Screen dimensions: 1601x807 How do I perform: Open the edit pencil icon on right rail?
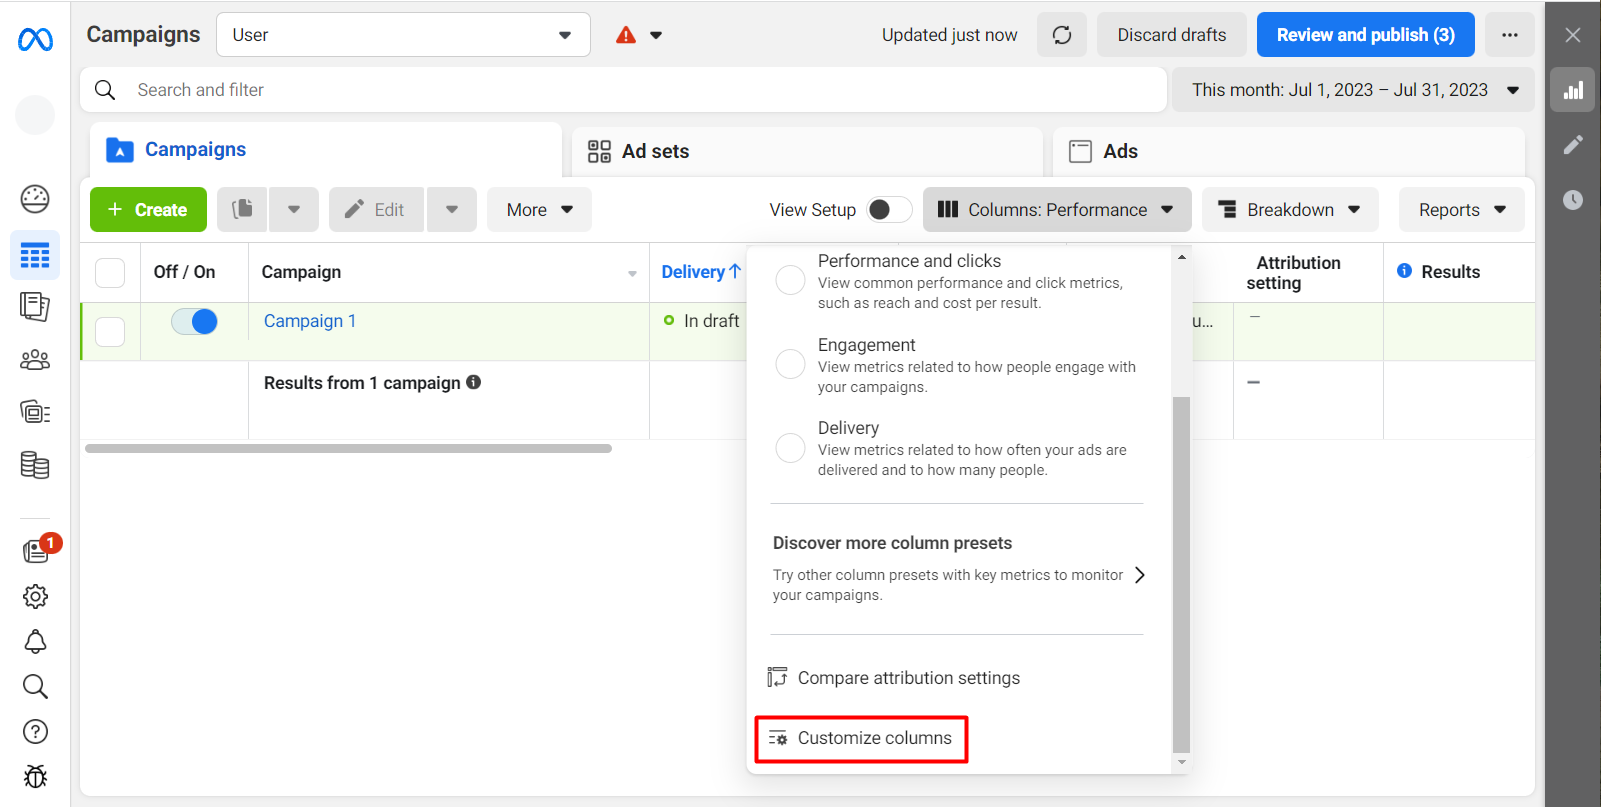(1573, 145)
